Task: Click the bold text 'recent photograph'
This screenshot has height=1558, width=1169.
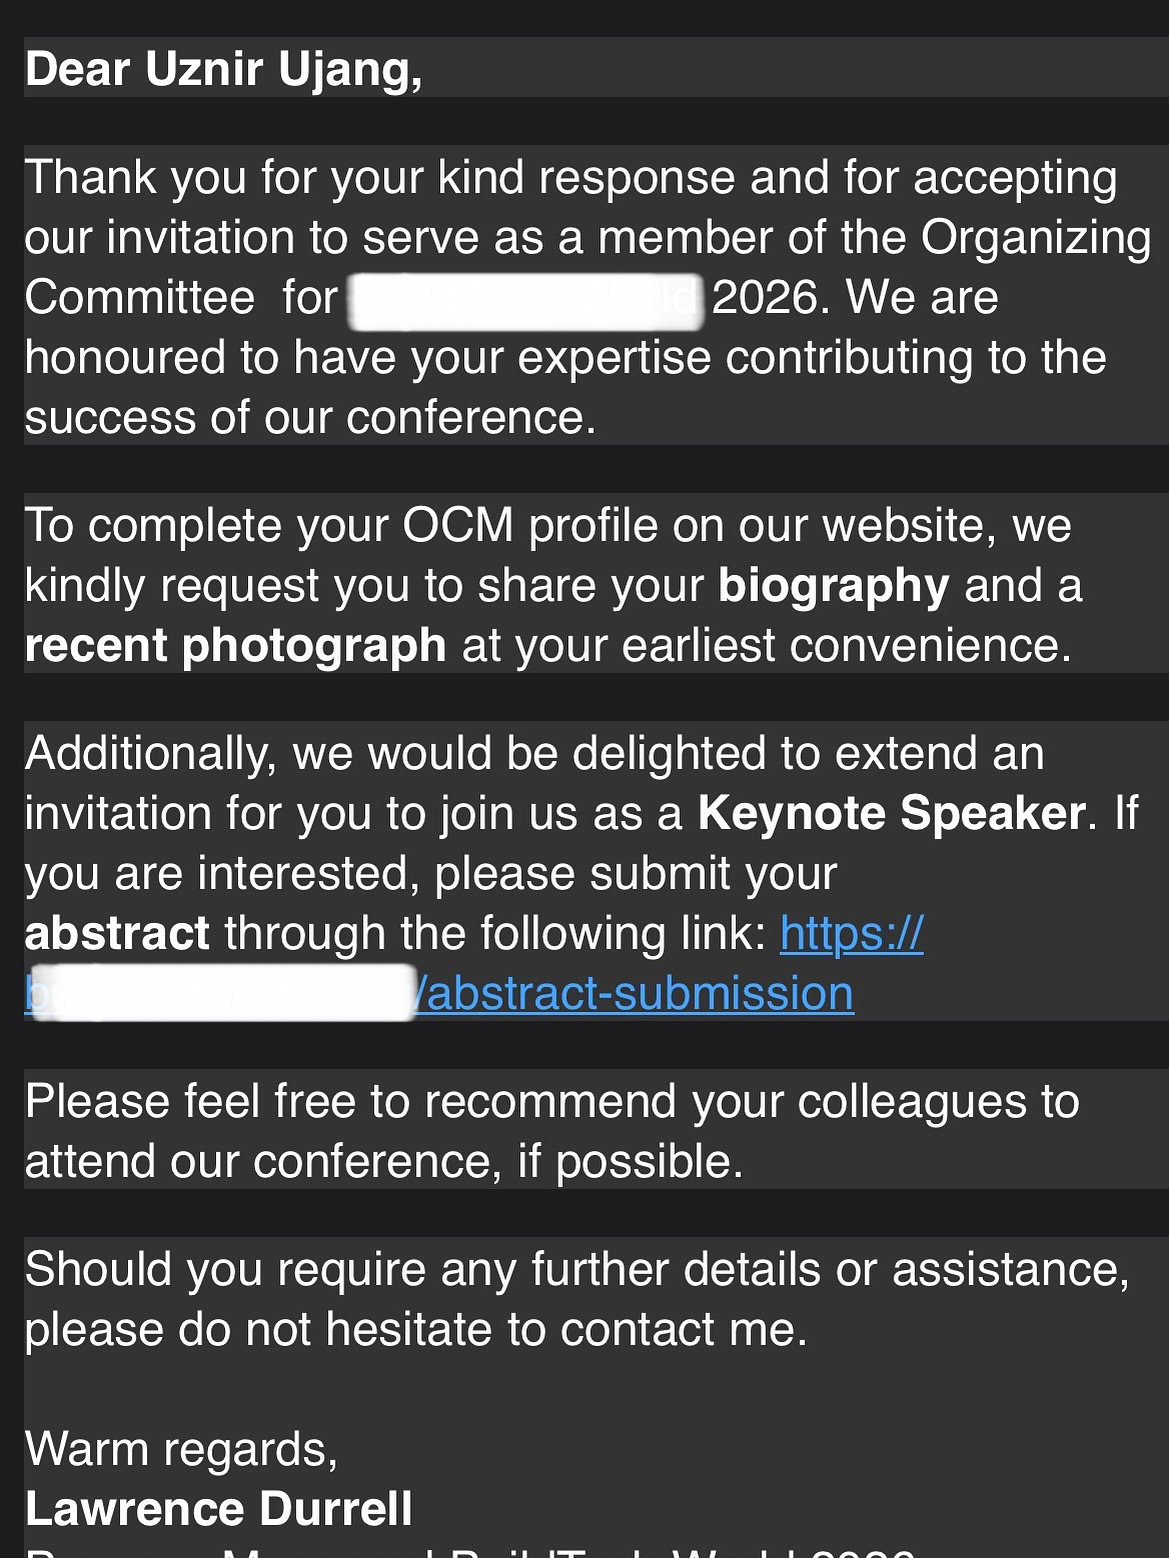Action: [x=235, y=646]
